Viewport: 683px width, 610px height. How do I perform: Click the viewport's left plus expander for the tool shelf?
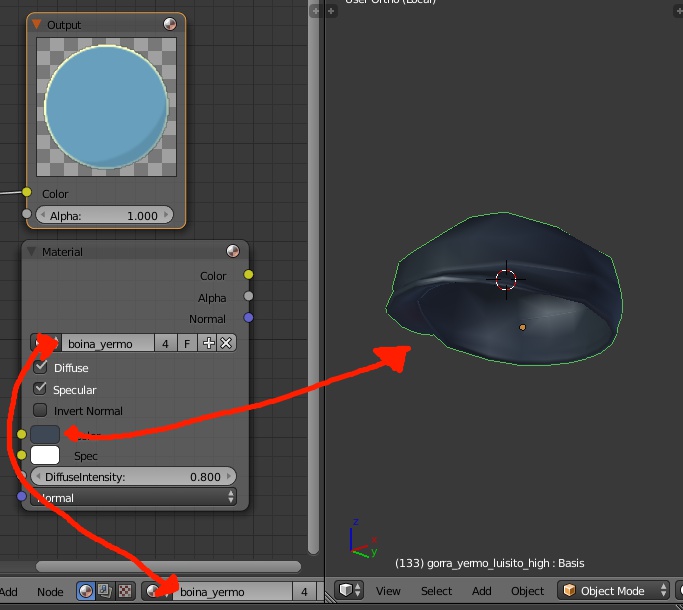point(331,11)
